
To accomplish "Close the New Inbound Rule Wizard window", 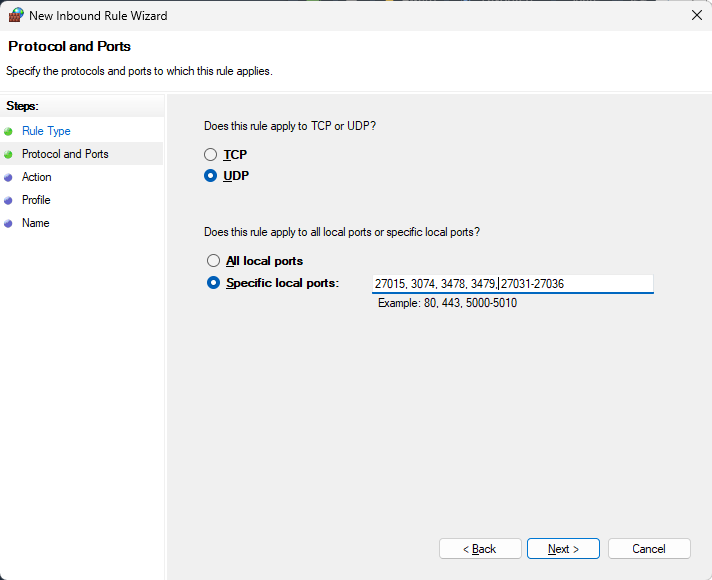I will [x=696, y=15].
